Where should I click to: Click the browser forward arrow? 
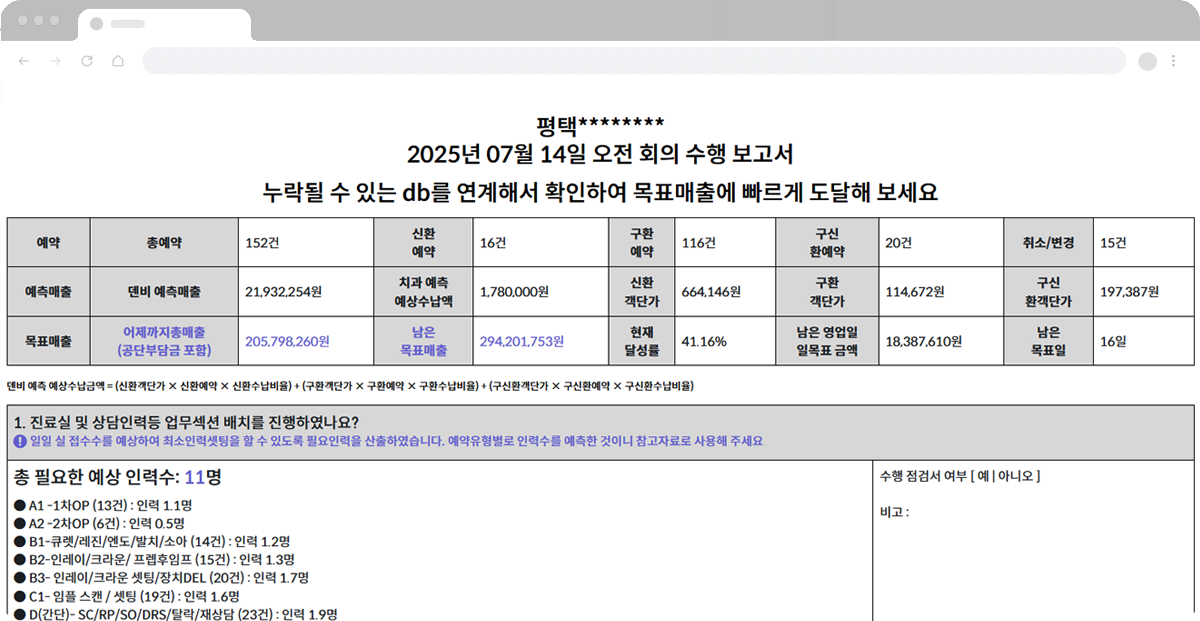tap(55, 61)
